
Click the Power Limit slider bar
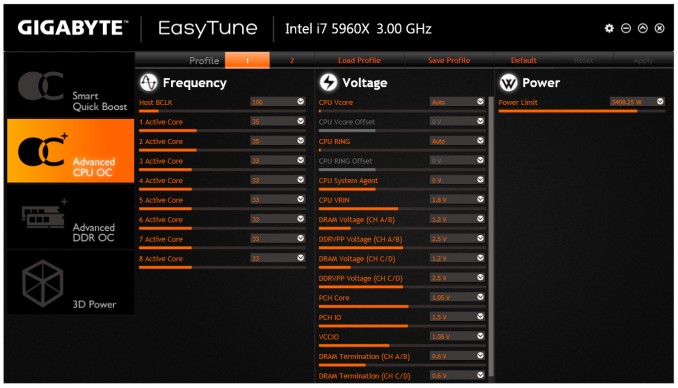(582, 111)
